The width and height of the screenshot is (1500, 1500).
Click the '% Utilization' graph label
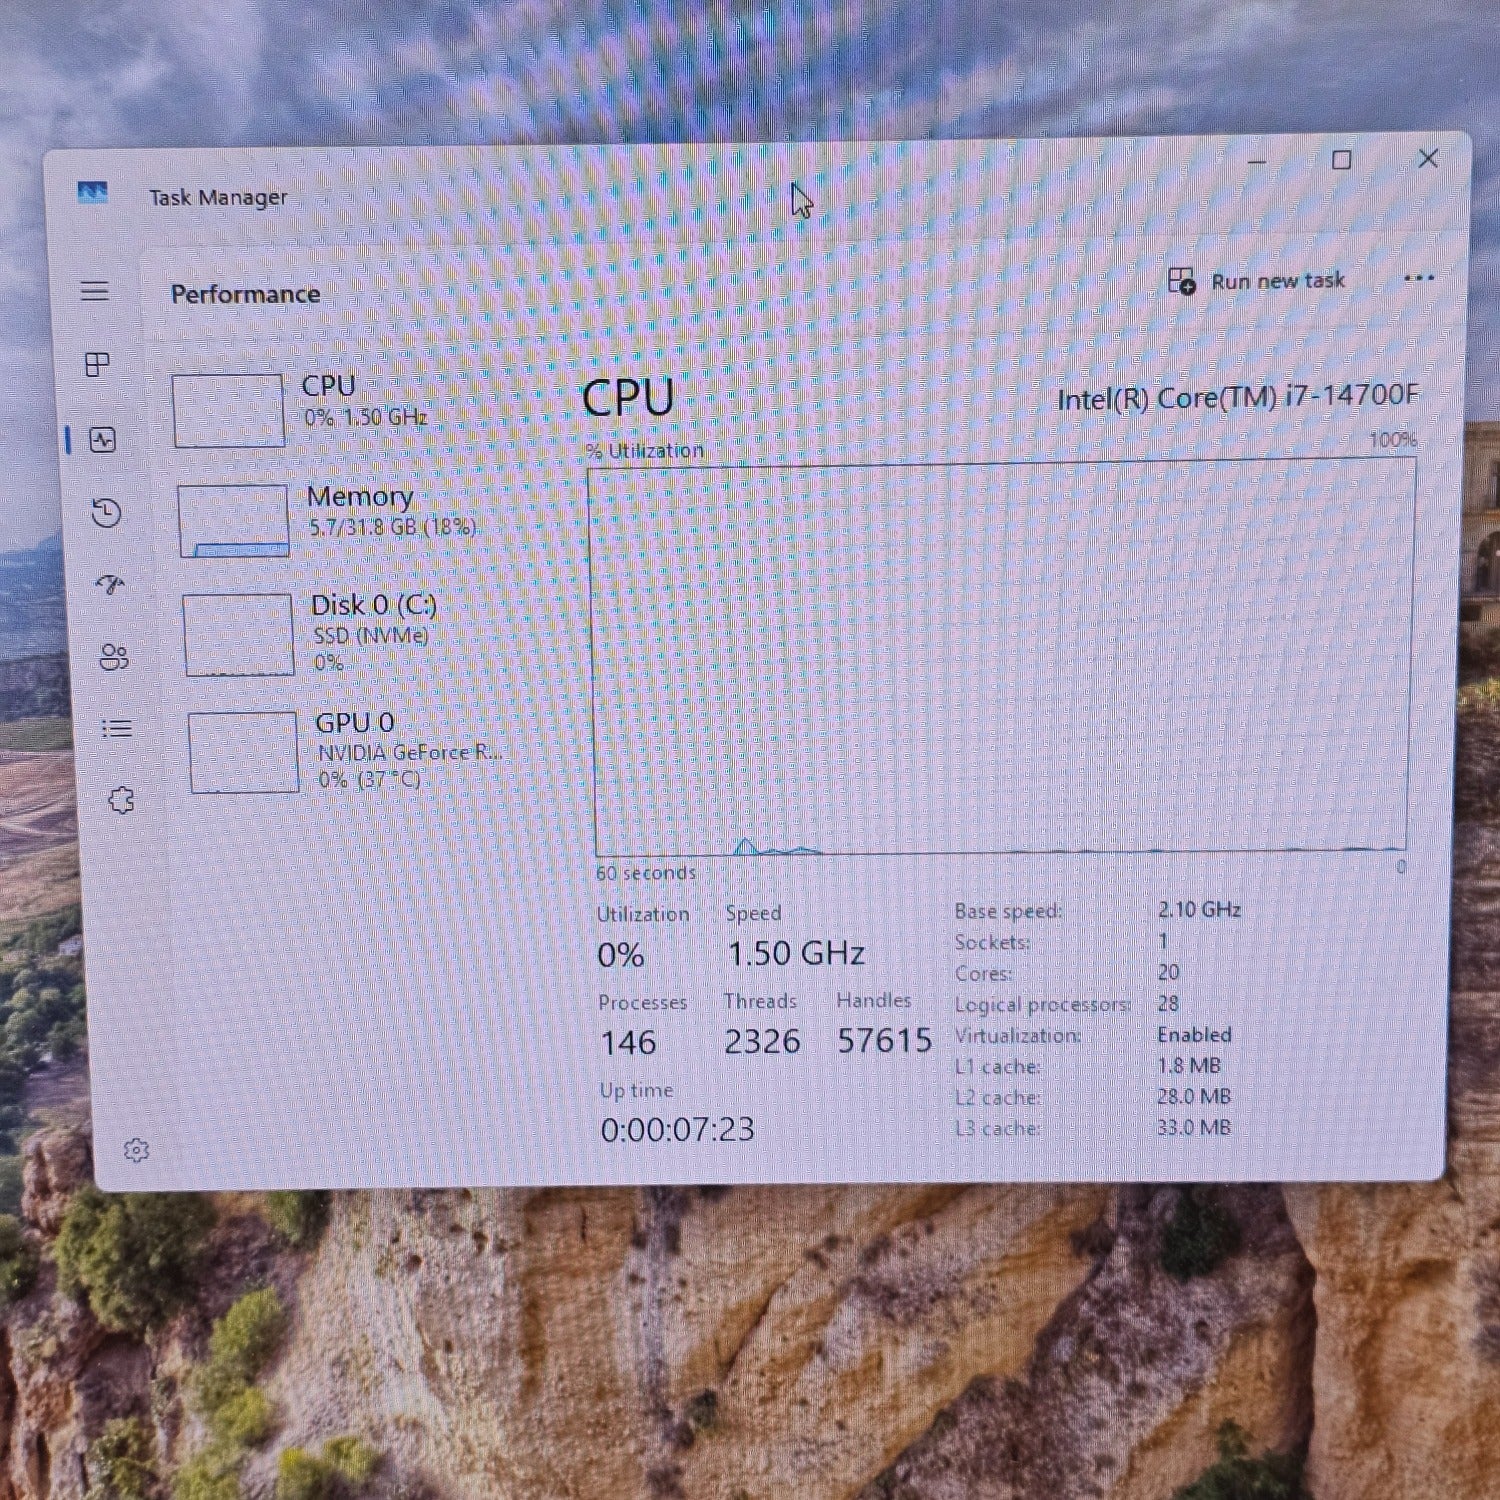pos(645,451)
